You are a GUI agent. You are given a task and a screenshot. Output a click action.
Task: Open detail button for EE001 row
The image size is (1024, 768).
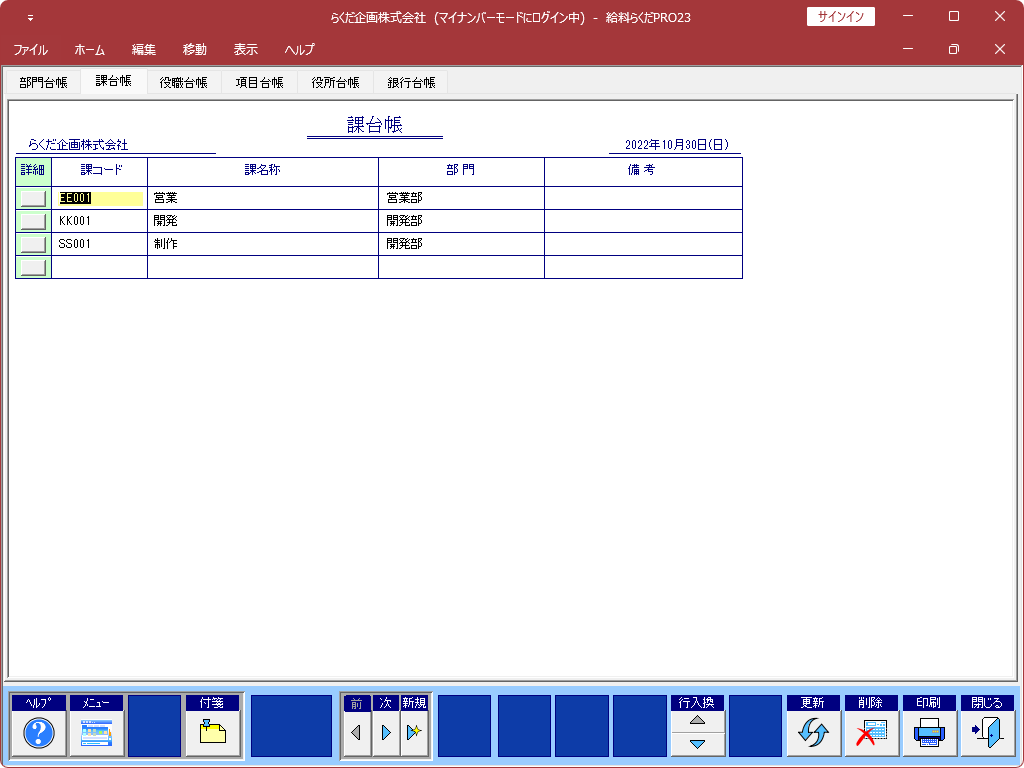point(33,198)
